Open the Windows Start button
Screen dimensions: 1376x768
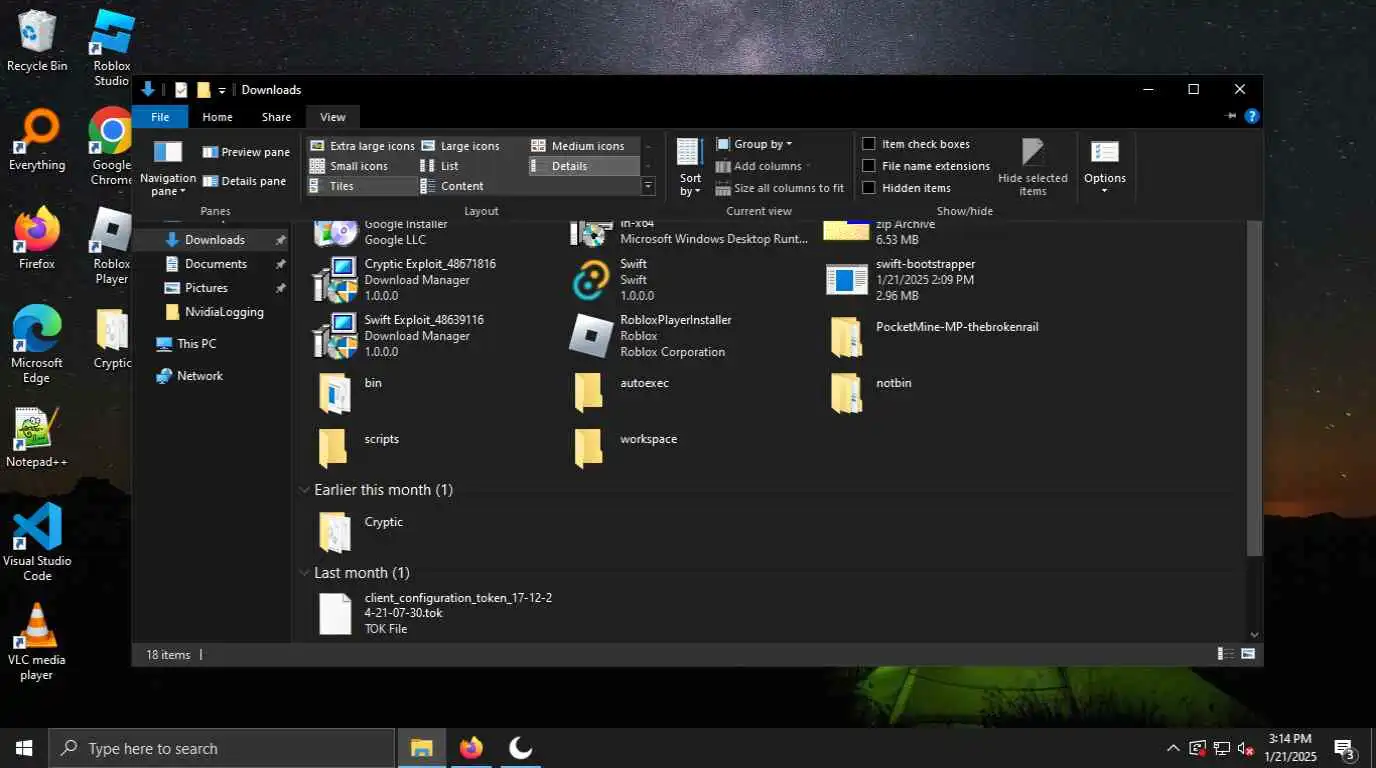click(x=24, y=748)
